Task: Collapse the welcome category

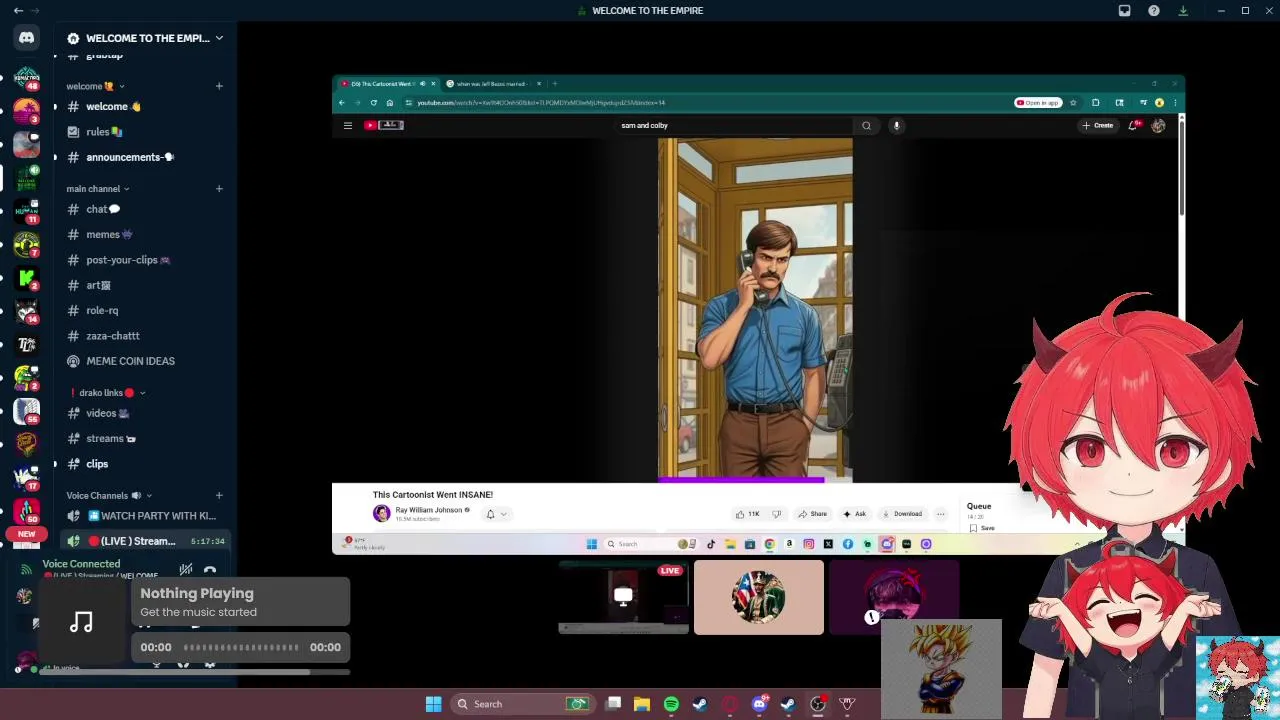Action: point(96,86)
